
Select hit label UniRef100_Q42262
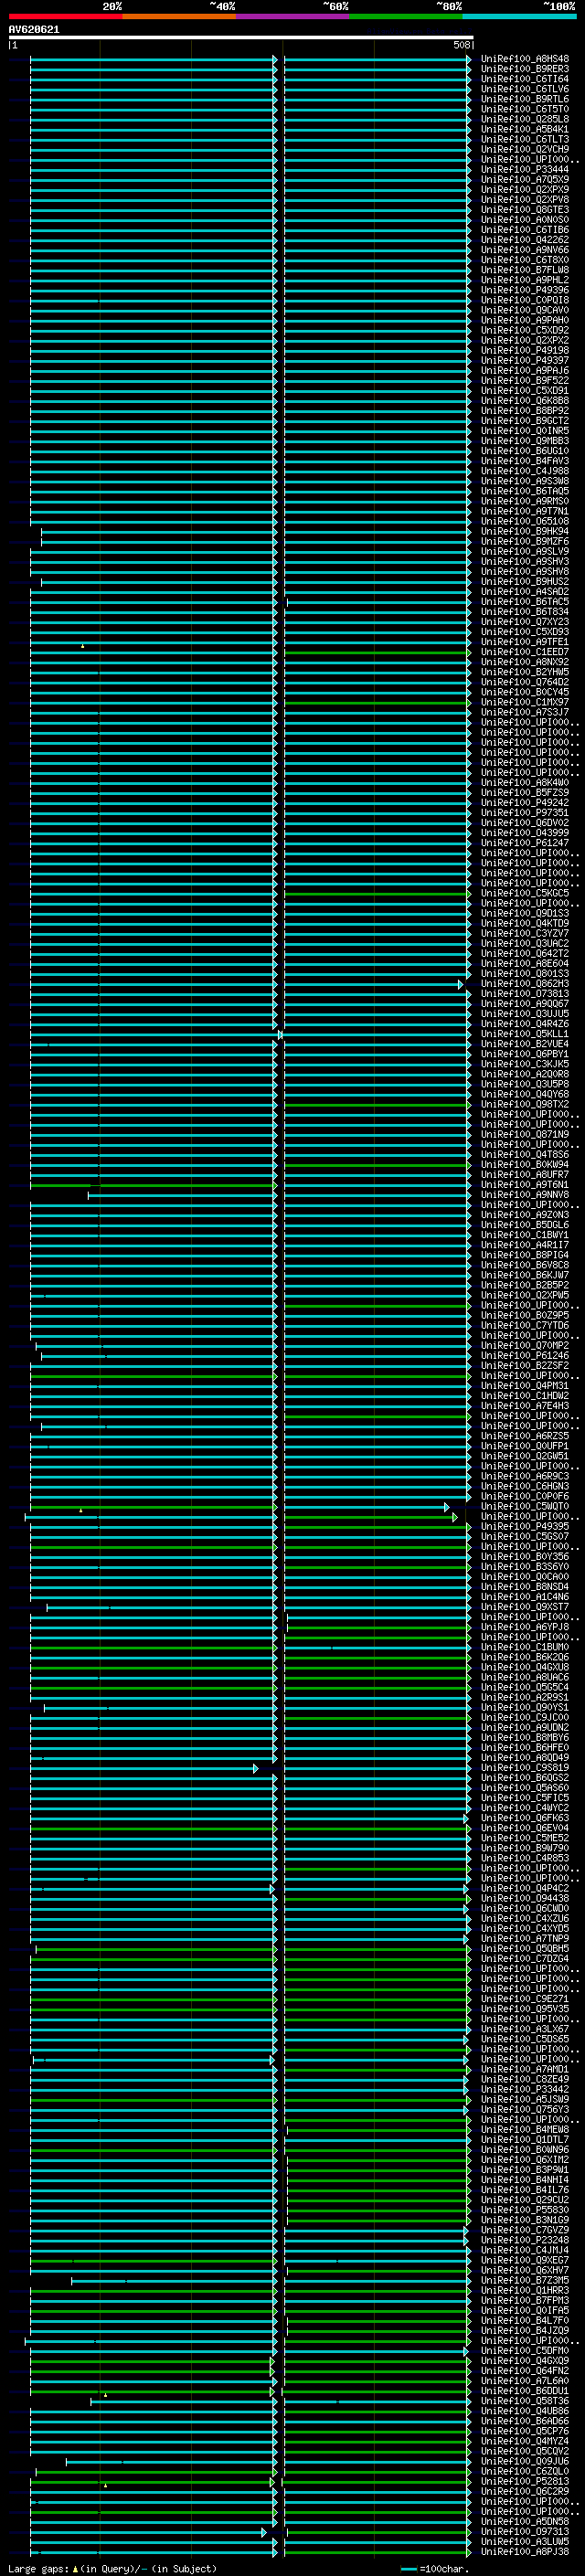(525, 239)
